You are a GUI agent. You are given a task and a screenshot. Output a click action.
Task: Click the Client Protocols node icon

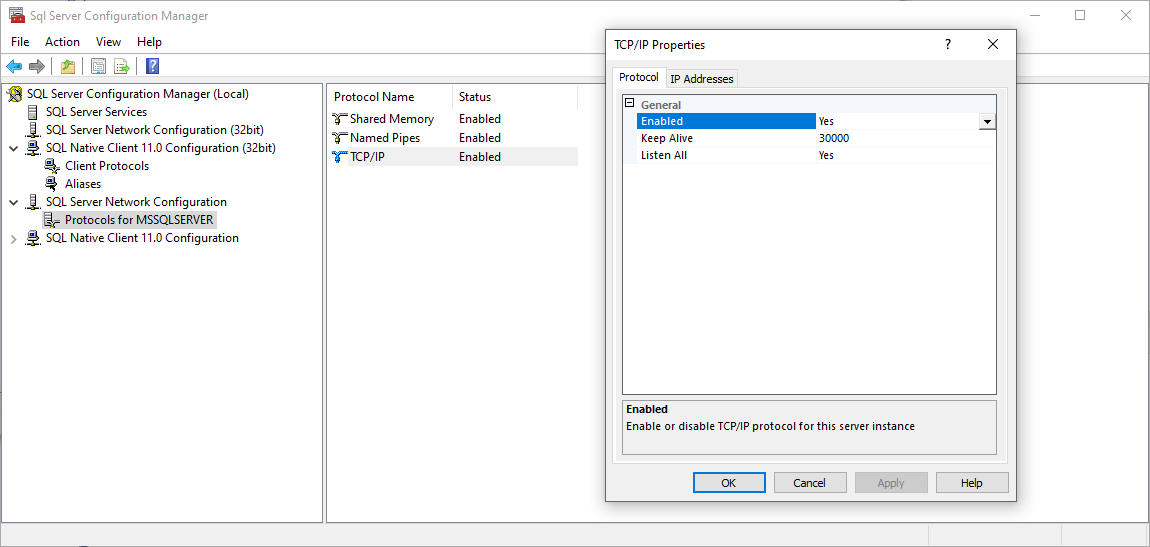tap(52, 166)
